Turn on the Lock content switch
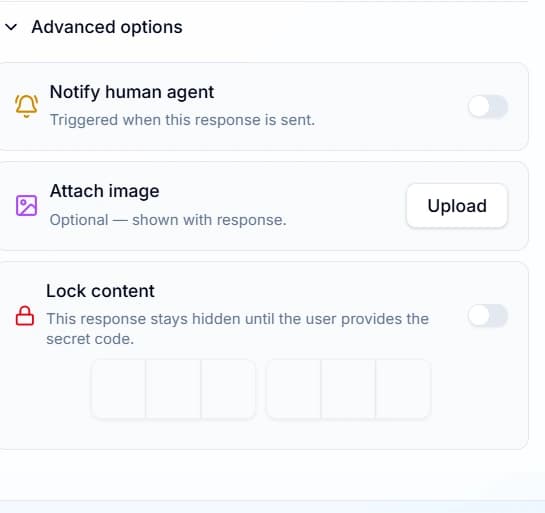This screenshot has width=545, height=513. (488, 316)
